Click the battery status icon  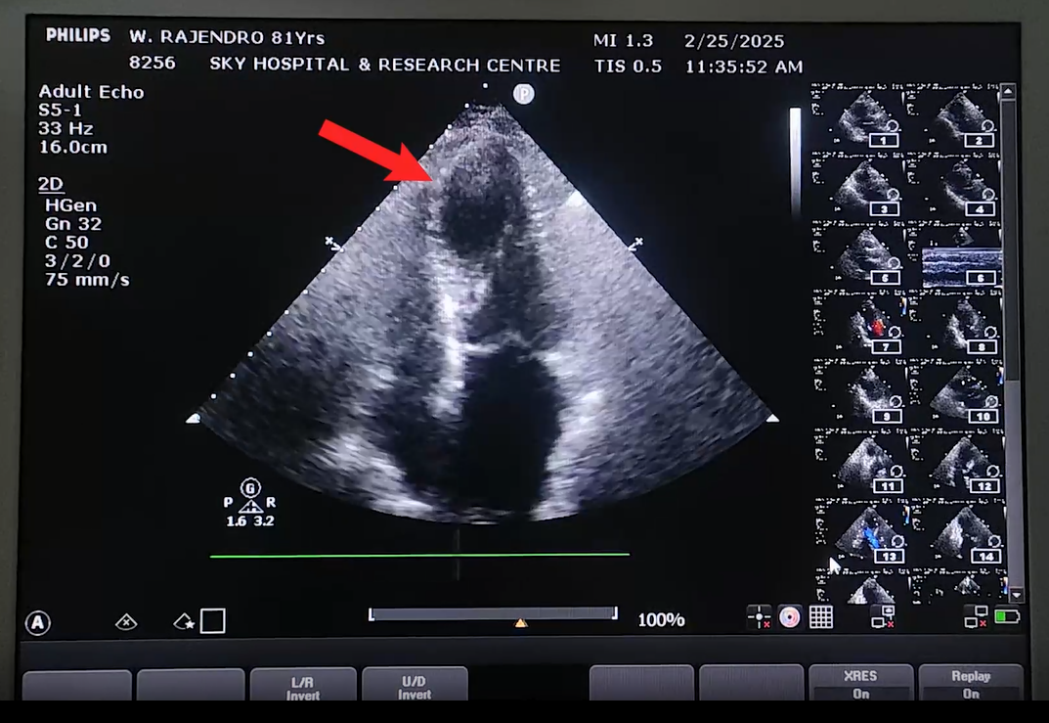tap(1006, 617)
